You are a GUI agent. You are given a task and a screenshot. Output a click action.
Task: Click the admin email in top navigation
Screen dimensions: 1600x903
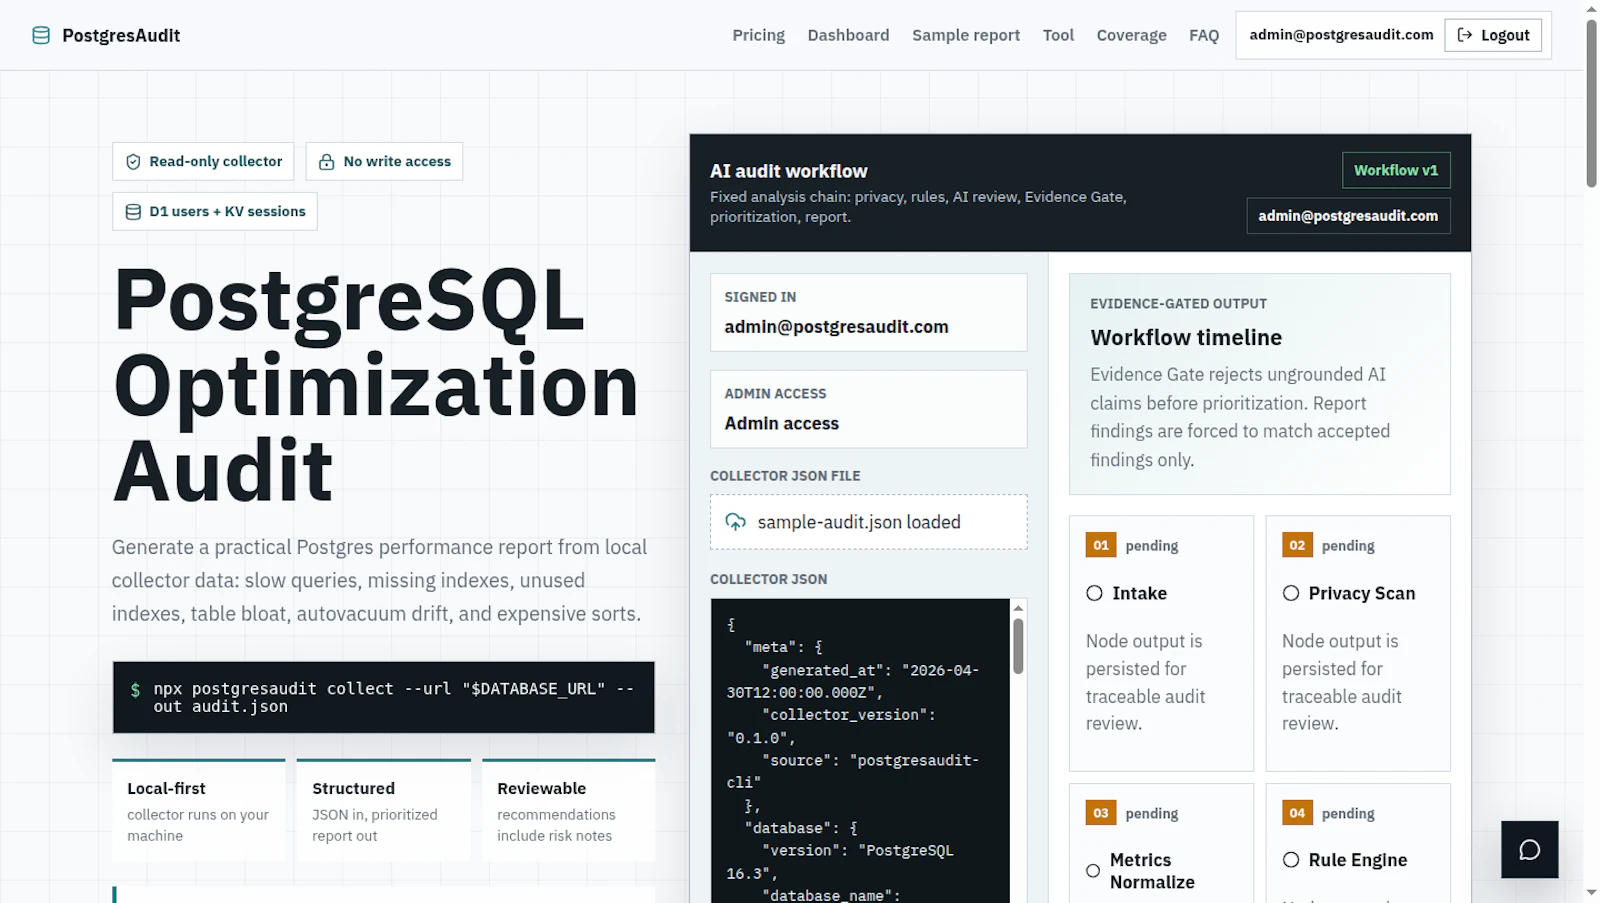pos(1341,35)
